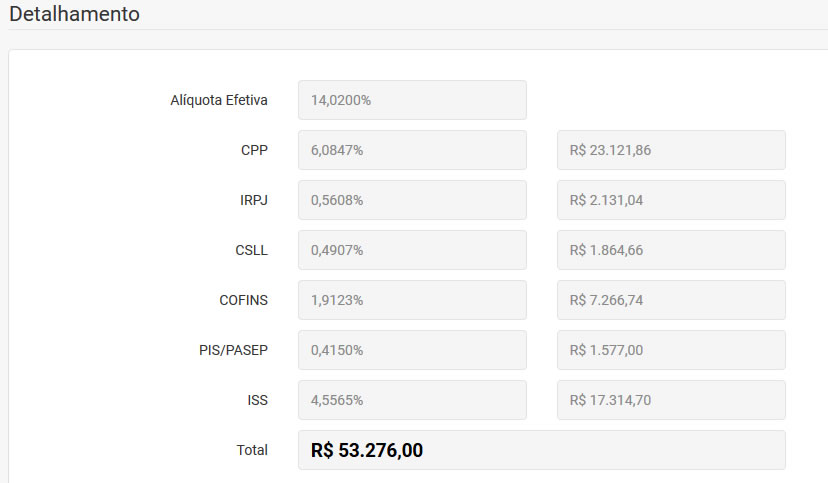Viewport: 828px width, 483px height.
Task: Click the PIS/PASEP amount field R$ 1.577,00
Action: [x=670, y=350]
